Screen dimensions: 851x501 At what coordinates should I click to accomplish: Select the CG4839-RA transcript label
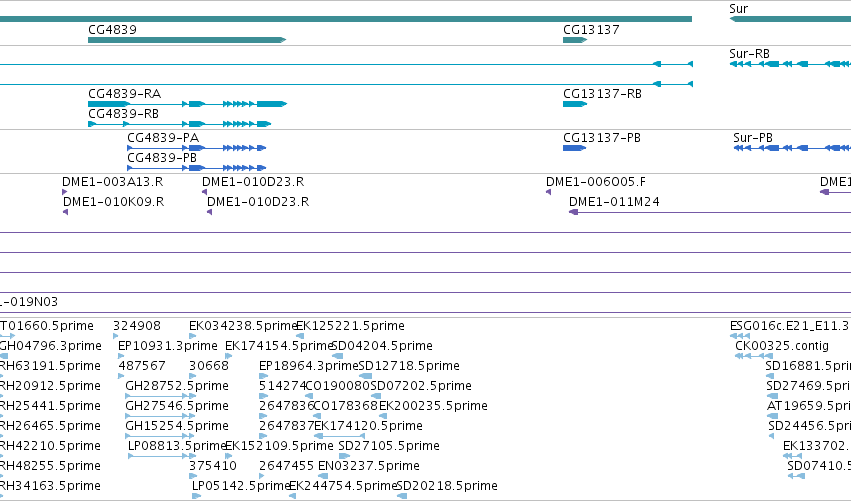pos(125,94)
